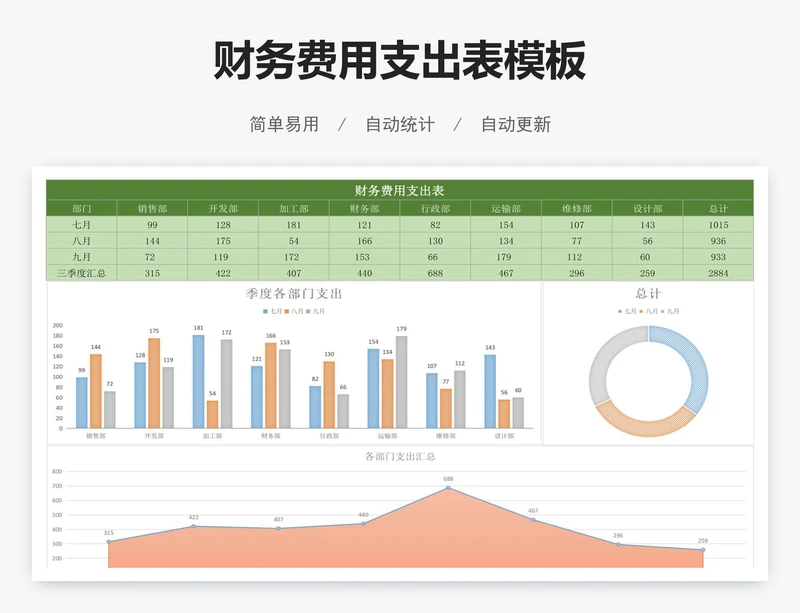Select the blue 143 bar for 设计部
Image resolution: width=800 pixels, height=613 pixels.
[490, 391]
